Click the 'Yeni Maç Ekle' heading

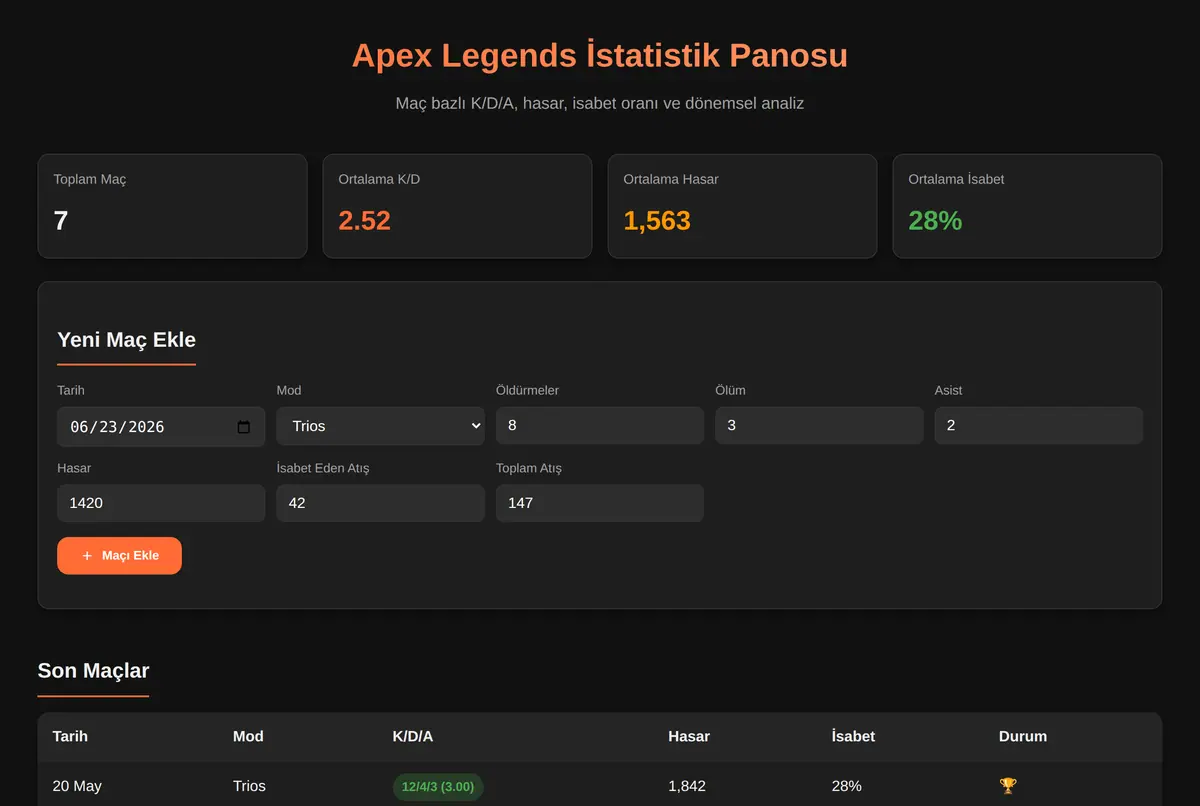tap(126, 339)
